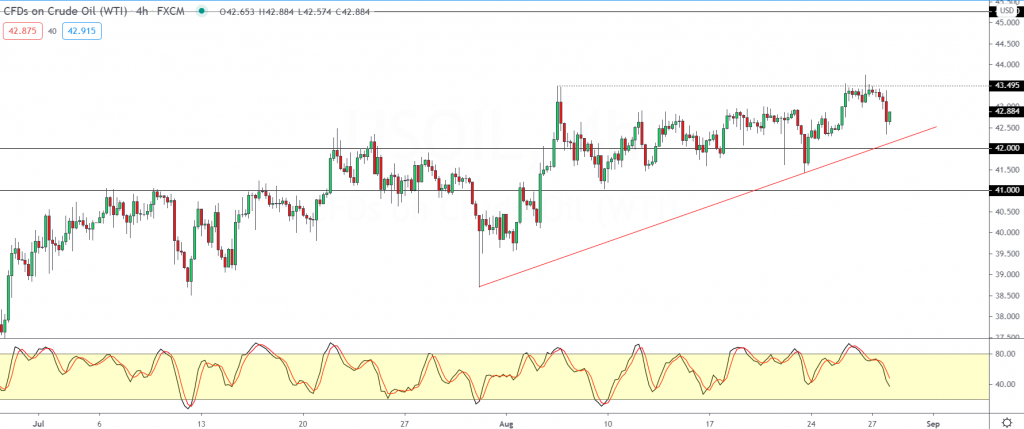Click the 40.000 price axis value
1024x429 pixels.
tap(1006, 232)
